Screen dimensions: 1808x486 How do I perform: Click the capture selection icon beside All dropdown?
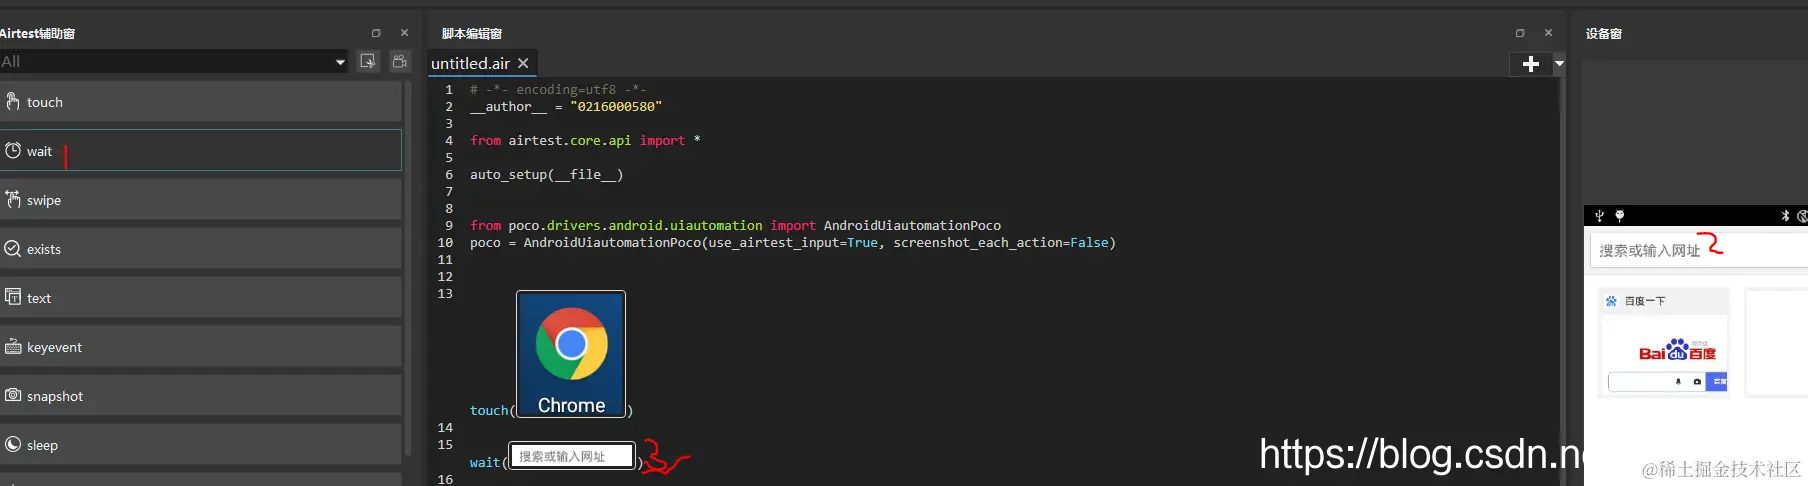tap(368, 61)
